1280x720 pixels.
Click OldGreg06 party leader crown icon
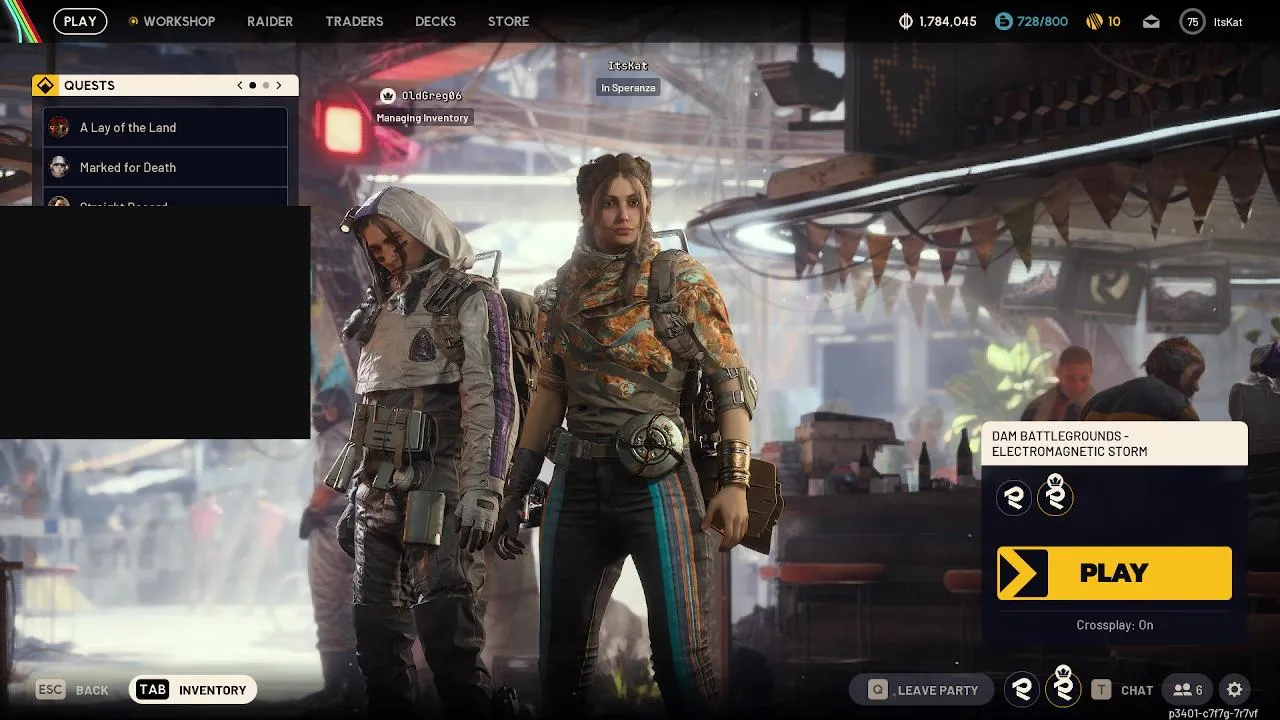coord(388,96)
